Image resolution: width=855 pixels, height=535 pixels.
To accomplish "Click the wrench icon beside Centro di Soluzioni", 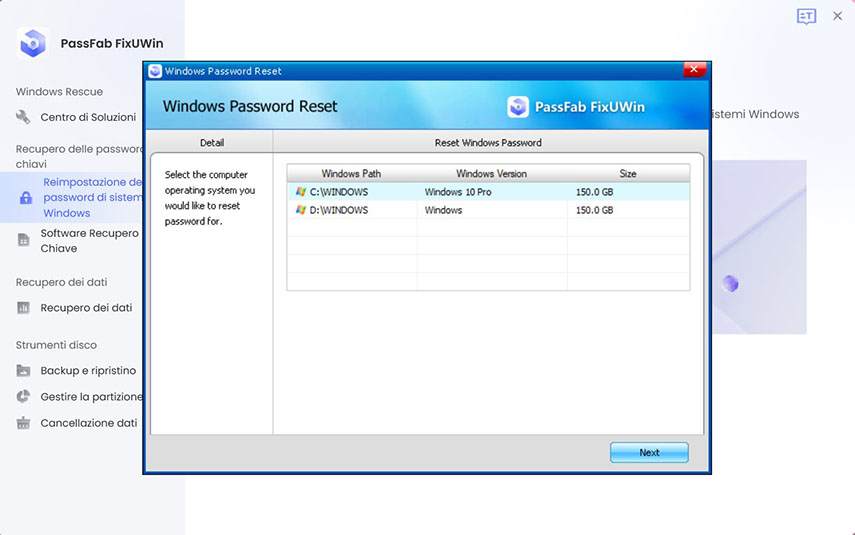I will pos(23,117).
